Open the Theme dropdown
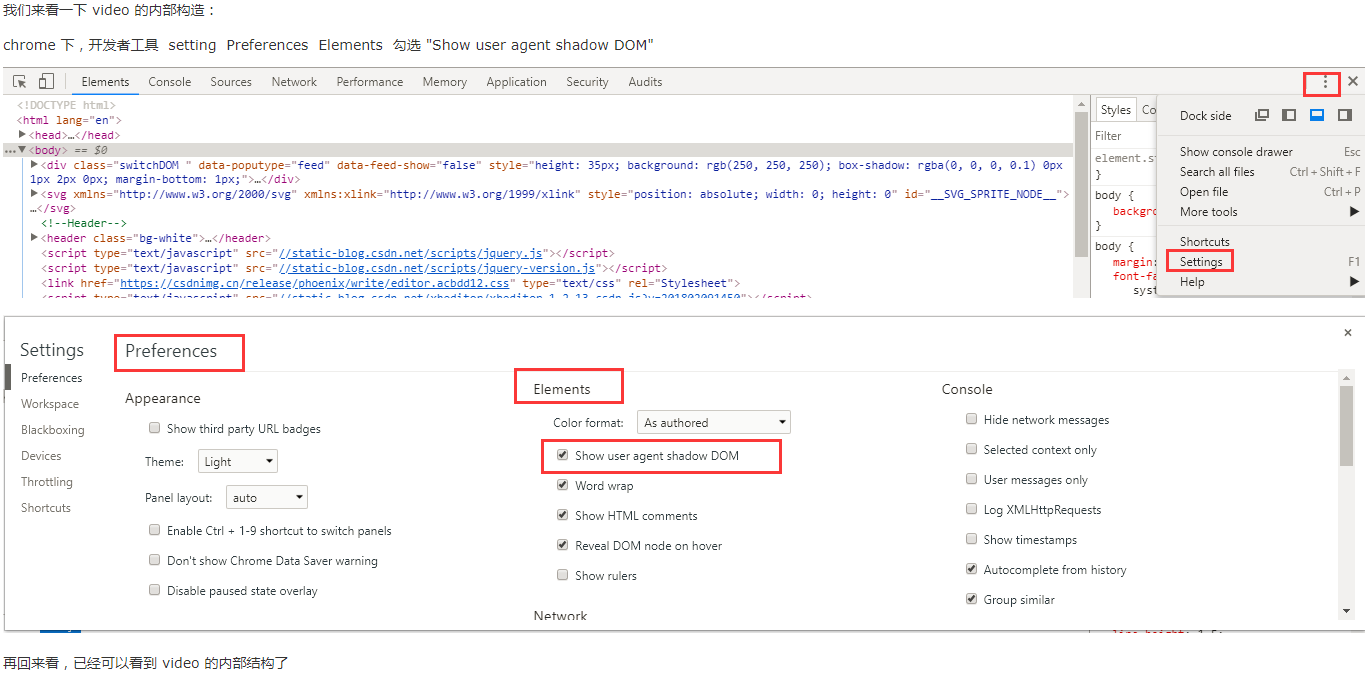The height and width of the screenshot is (673, 1365). (237, 462)
